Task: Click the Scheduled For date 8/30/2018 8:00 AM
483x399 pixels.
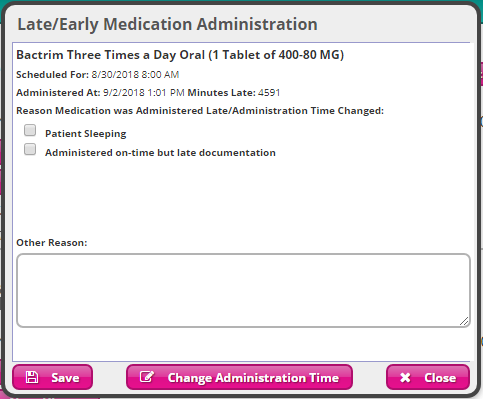Action: [135, 74]
